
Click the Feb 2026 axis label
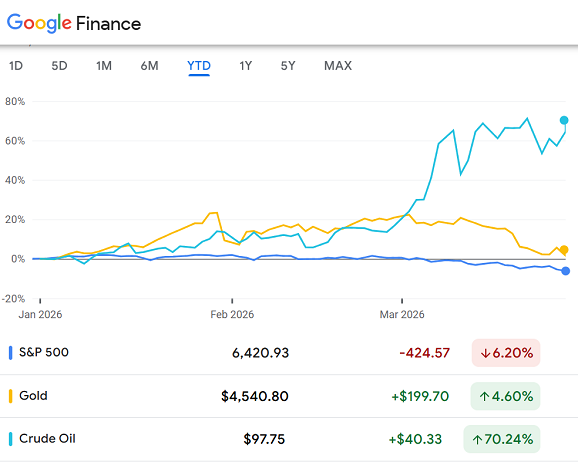[232, 315]
